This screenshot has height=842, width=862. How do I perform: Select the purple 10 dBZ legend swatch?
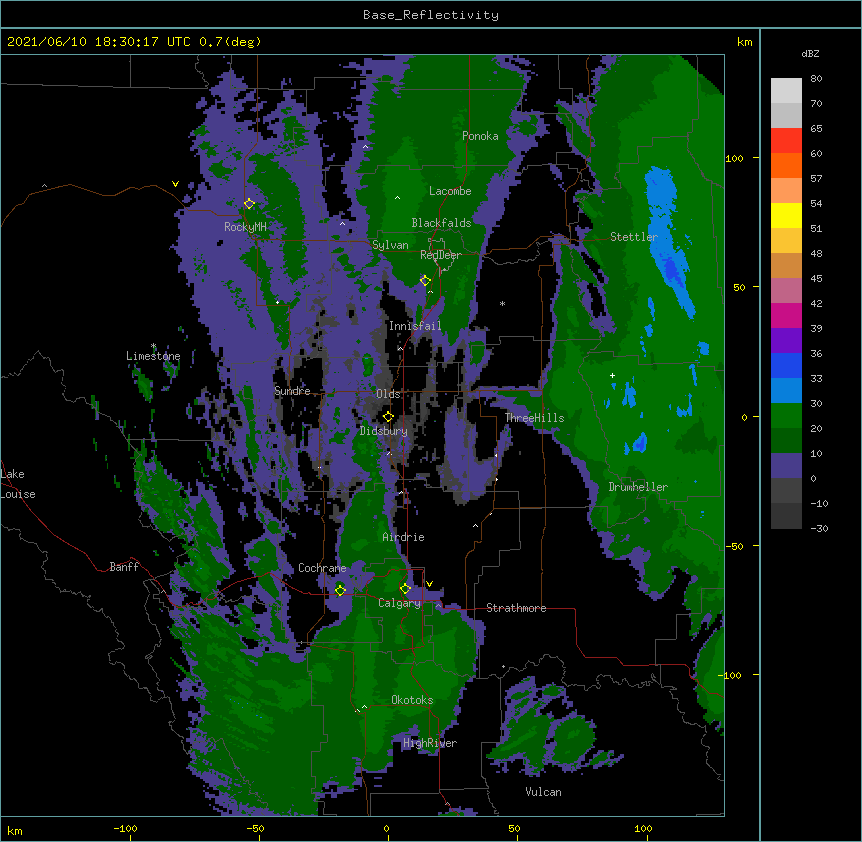[x=786, y=466]
